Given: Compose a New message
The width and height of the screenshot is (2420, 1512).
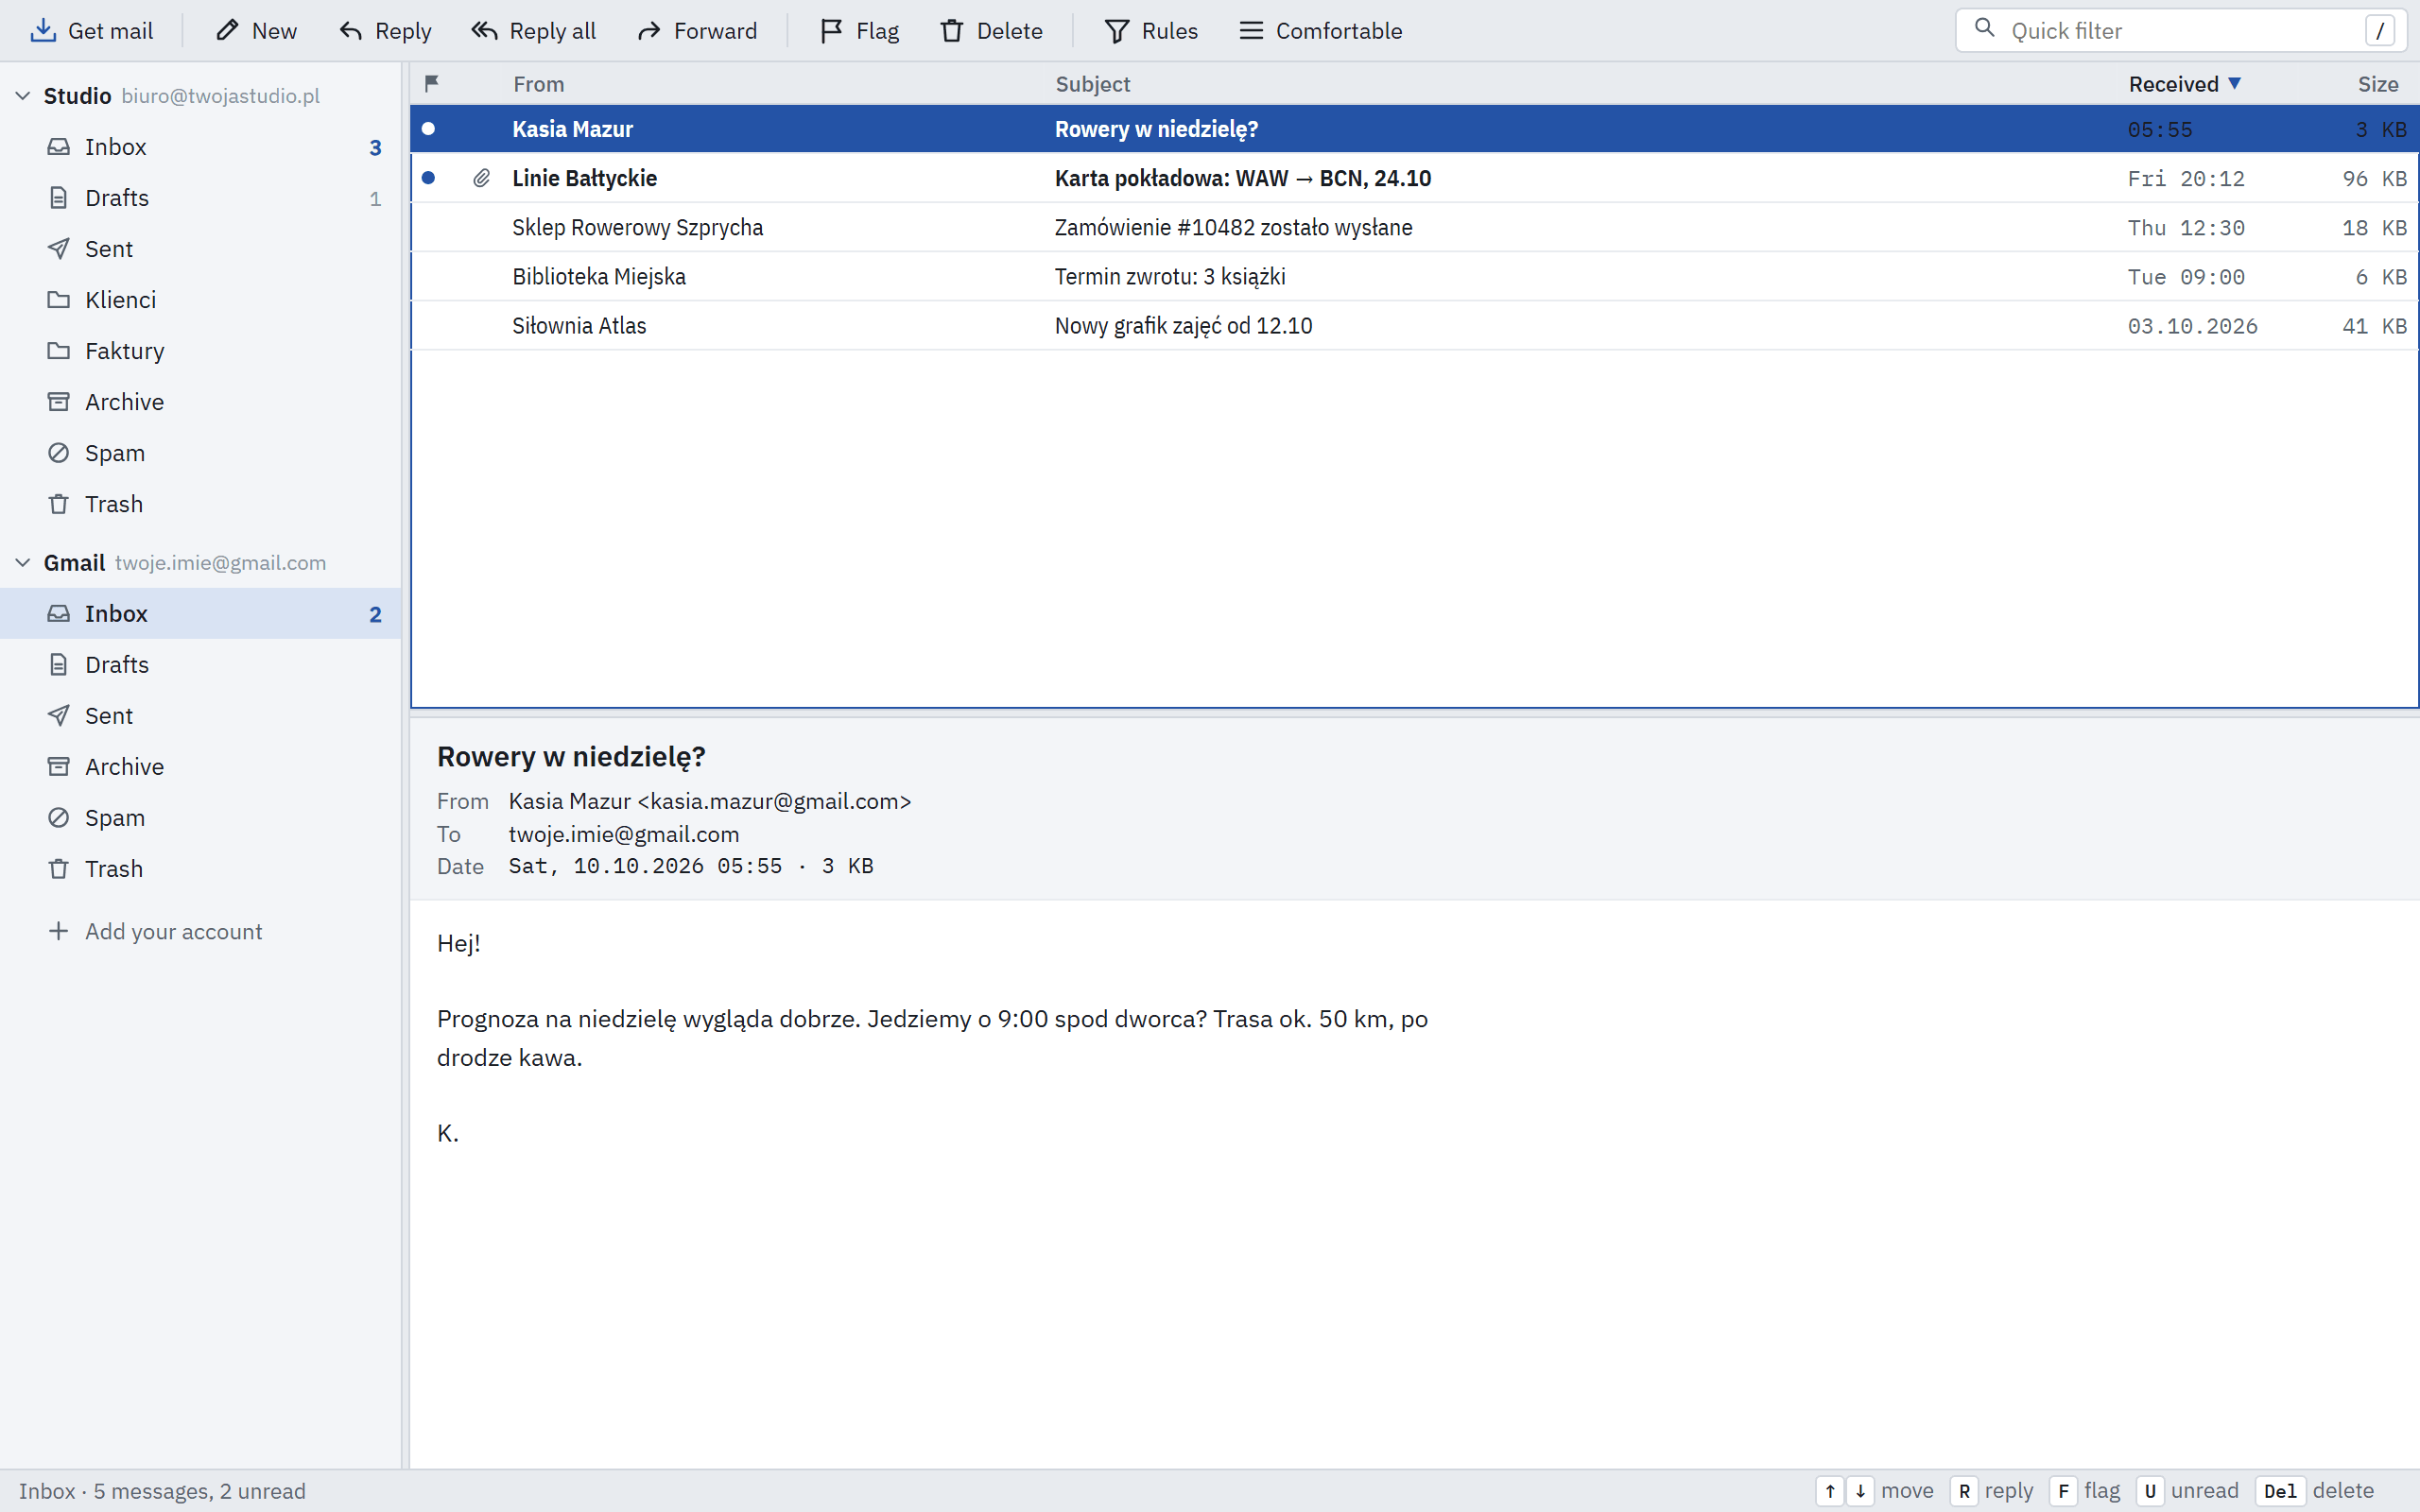Looking at the screenshot, I should tap(256, 31).
